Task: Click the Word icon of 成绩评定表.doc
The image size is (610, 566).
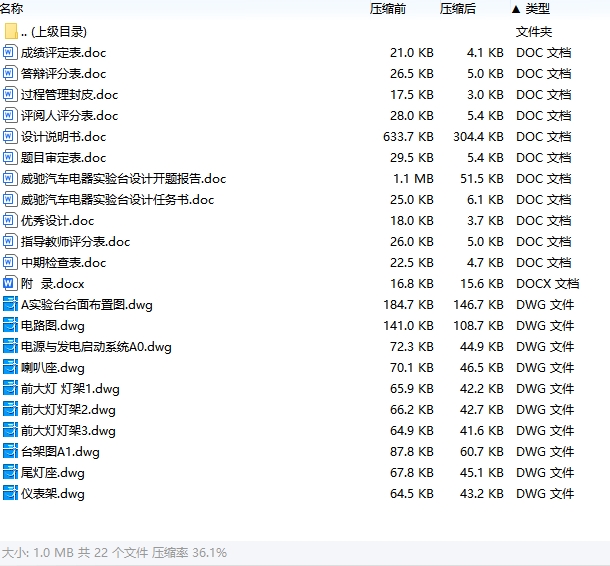Action: pyautogui.click(x=10, y=53)
